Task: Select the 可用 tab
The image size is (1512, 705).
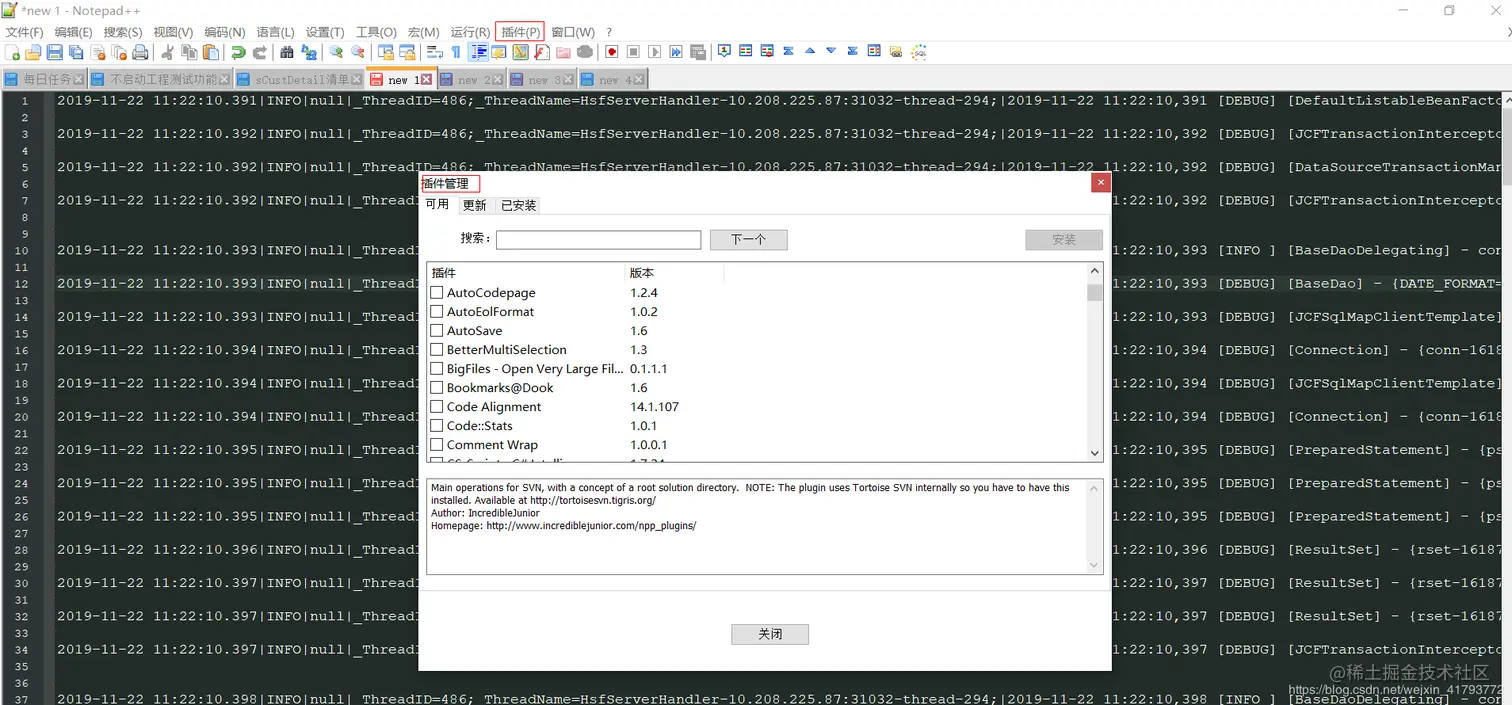Action: click(438, 204)
